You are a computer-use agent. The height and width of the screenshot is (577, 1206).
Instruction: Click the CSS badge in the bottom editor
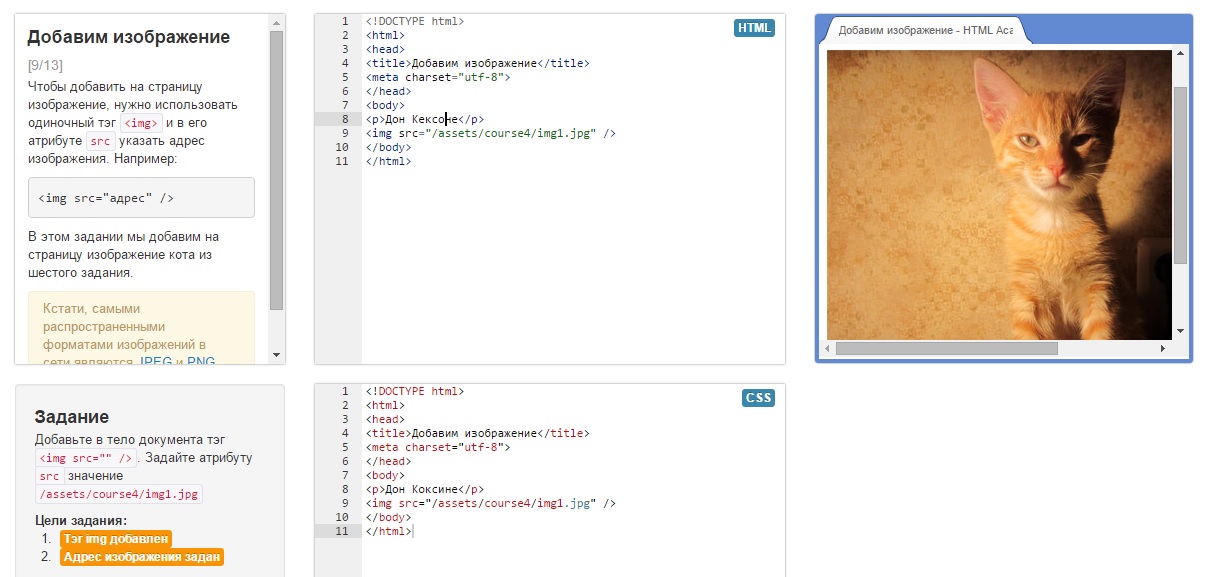tap(758, 398)
